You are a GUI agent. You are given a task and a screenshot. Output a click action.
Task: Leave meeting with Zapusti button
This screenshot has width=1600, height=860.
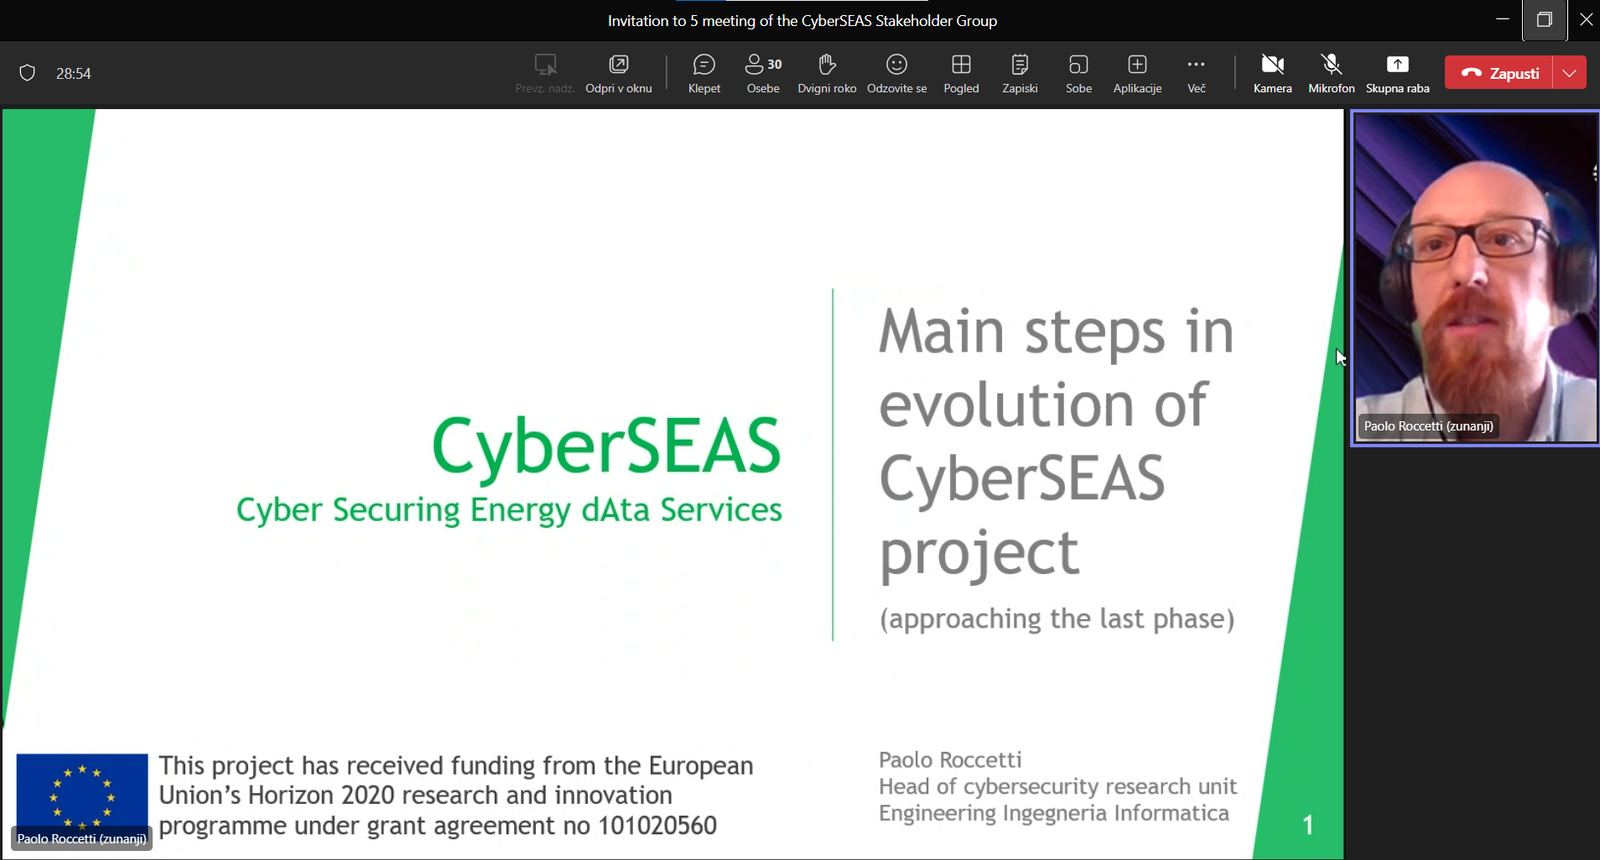pyautogui.click(x=1499, y=73)
